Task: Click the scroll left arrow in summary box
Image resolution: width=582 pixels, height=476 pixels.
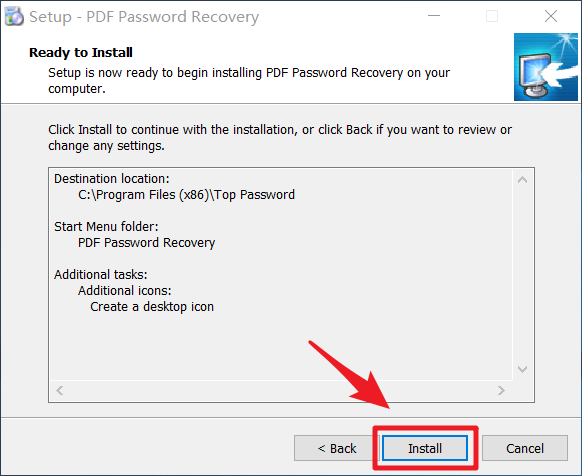Action: click(60, 390)
